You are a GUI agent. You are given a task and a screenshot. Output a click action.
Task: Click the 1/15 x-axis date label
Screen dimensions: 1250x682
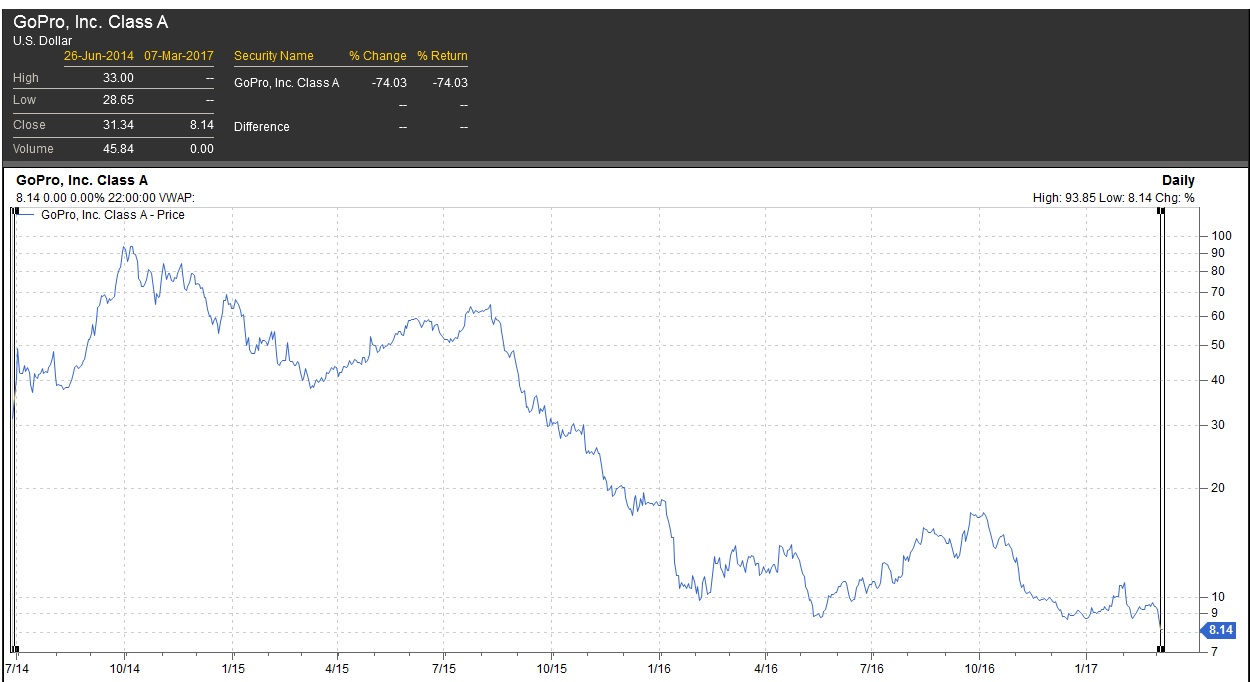(x=233, y=667)
